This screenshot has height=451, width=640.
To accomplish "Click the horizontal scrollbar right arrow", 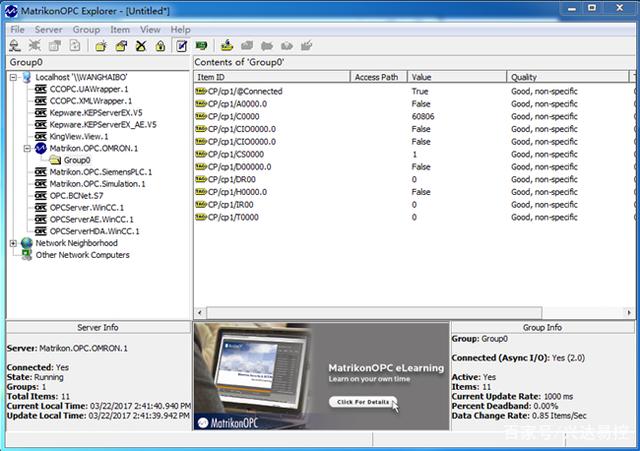I will pyautogui.click(x=629, y=313).
